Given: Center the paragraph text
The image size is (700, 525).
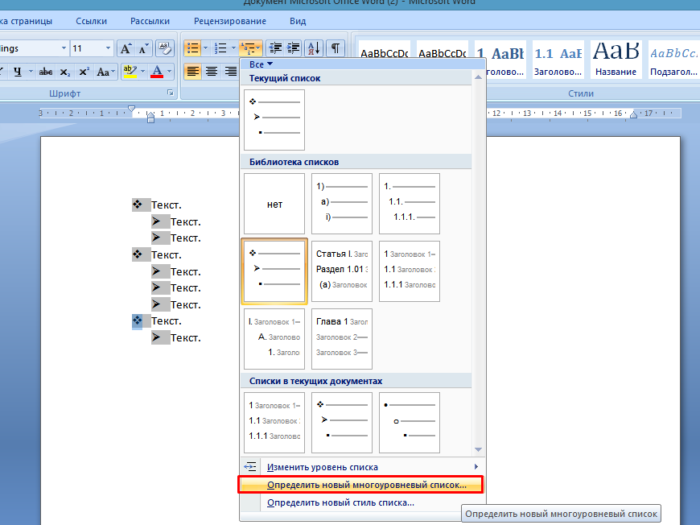Looking at the screenshot, I should tap(212, 71).
